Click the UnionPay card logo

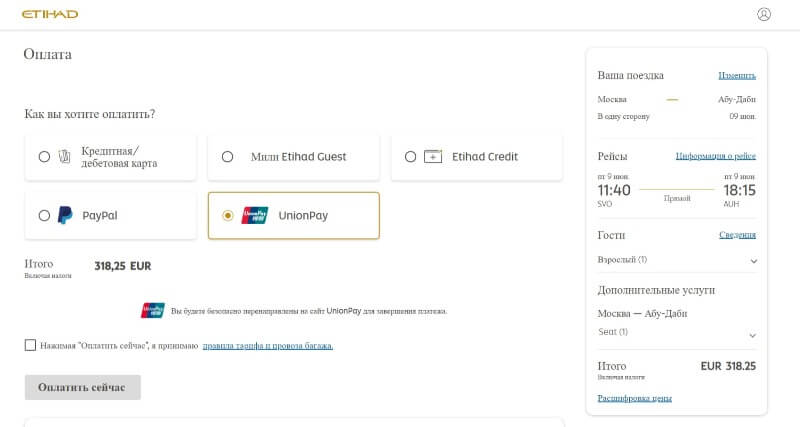pyautogui.click(x=255, y=215)
